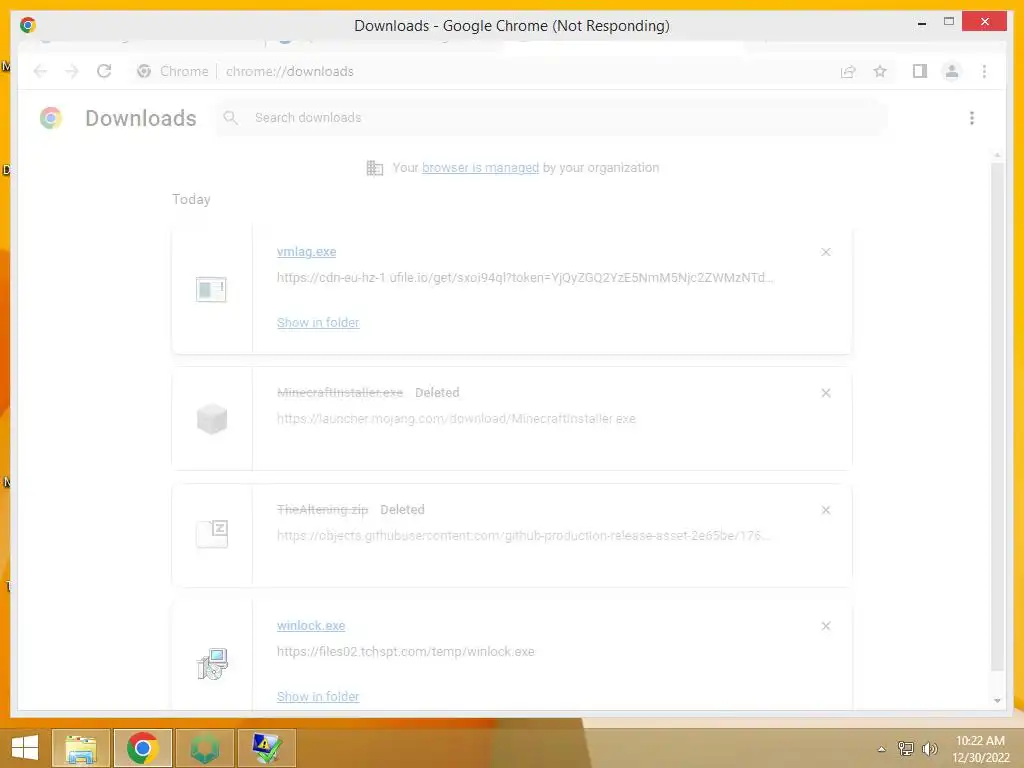The image size is (1024, 768).
Task: Click the share page icon in address bar
Action: click(x=848, y=71)
